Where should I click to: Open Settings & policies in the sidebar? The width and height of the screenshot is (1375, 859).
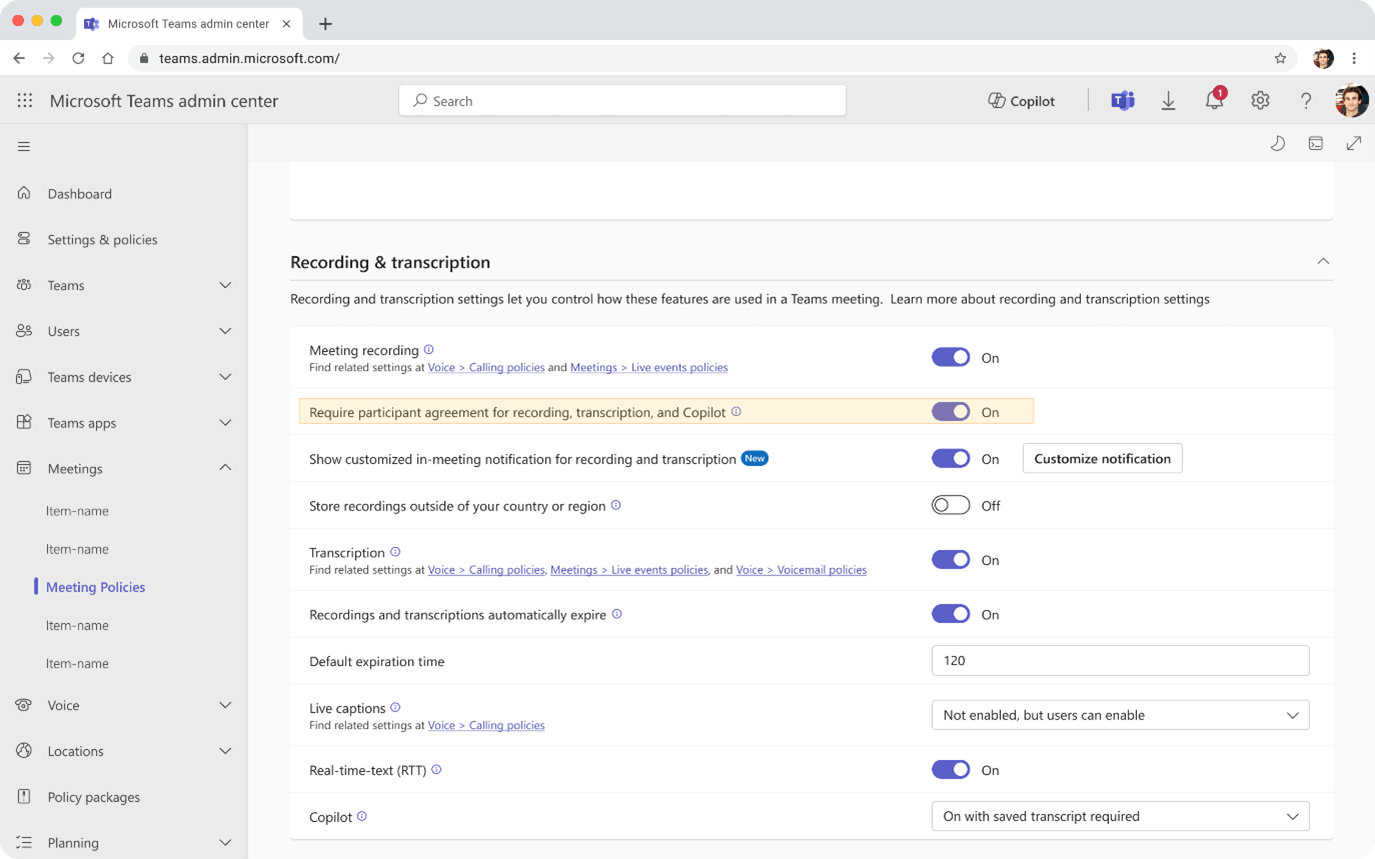coord(103,240)
